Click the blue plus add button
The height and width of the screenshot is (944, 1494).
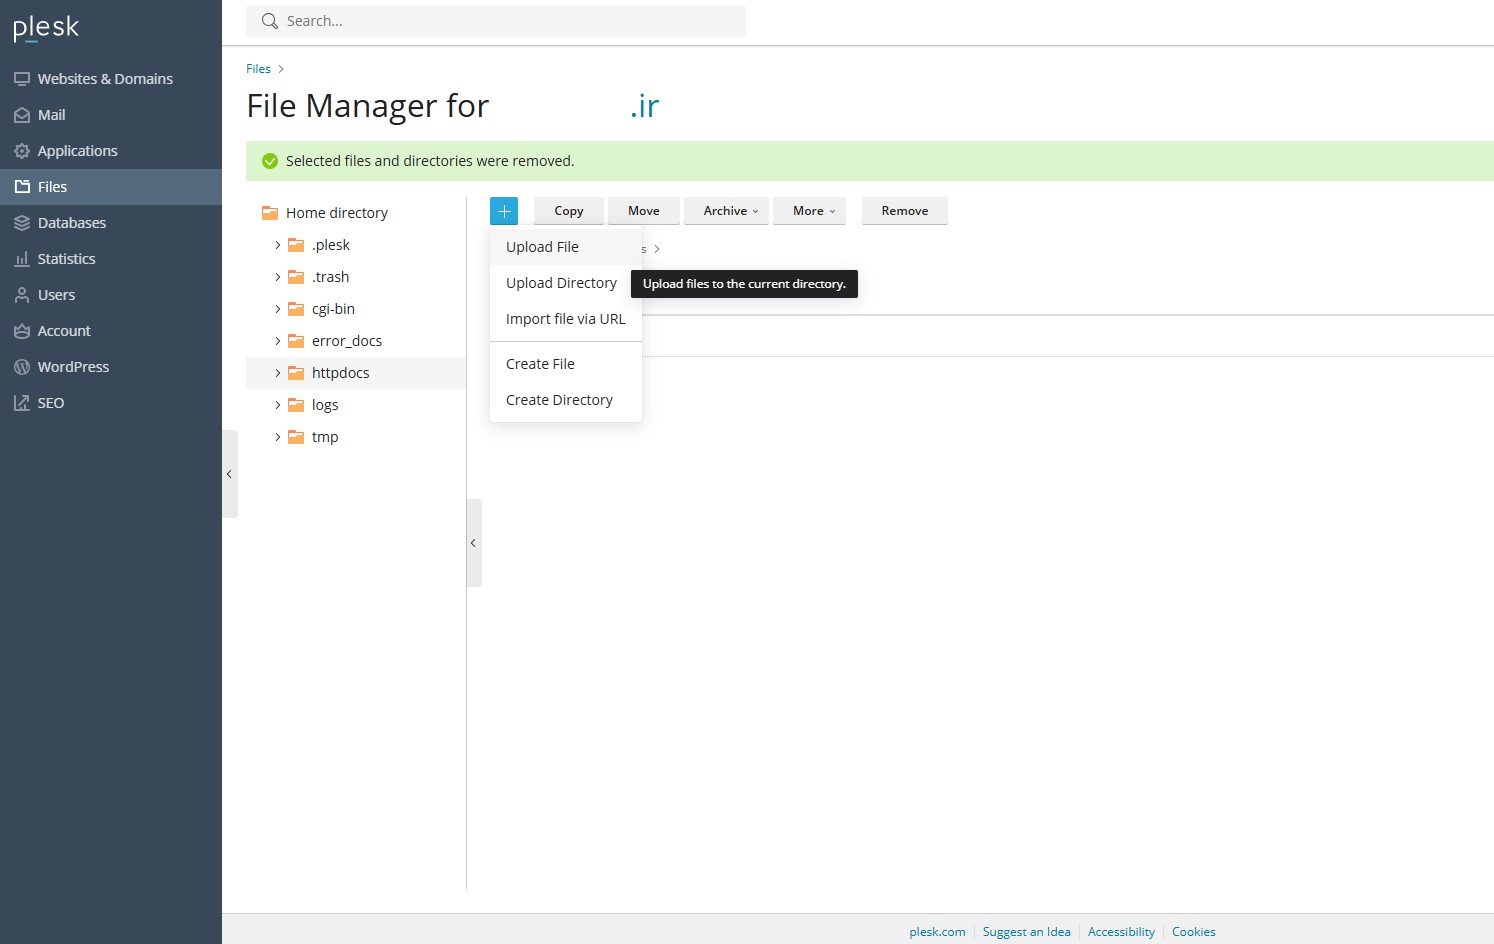[504, 211]
